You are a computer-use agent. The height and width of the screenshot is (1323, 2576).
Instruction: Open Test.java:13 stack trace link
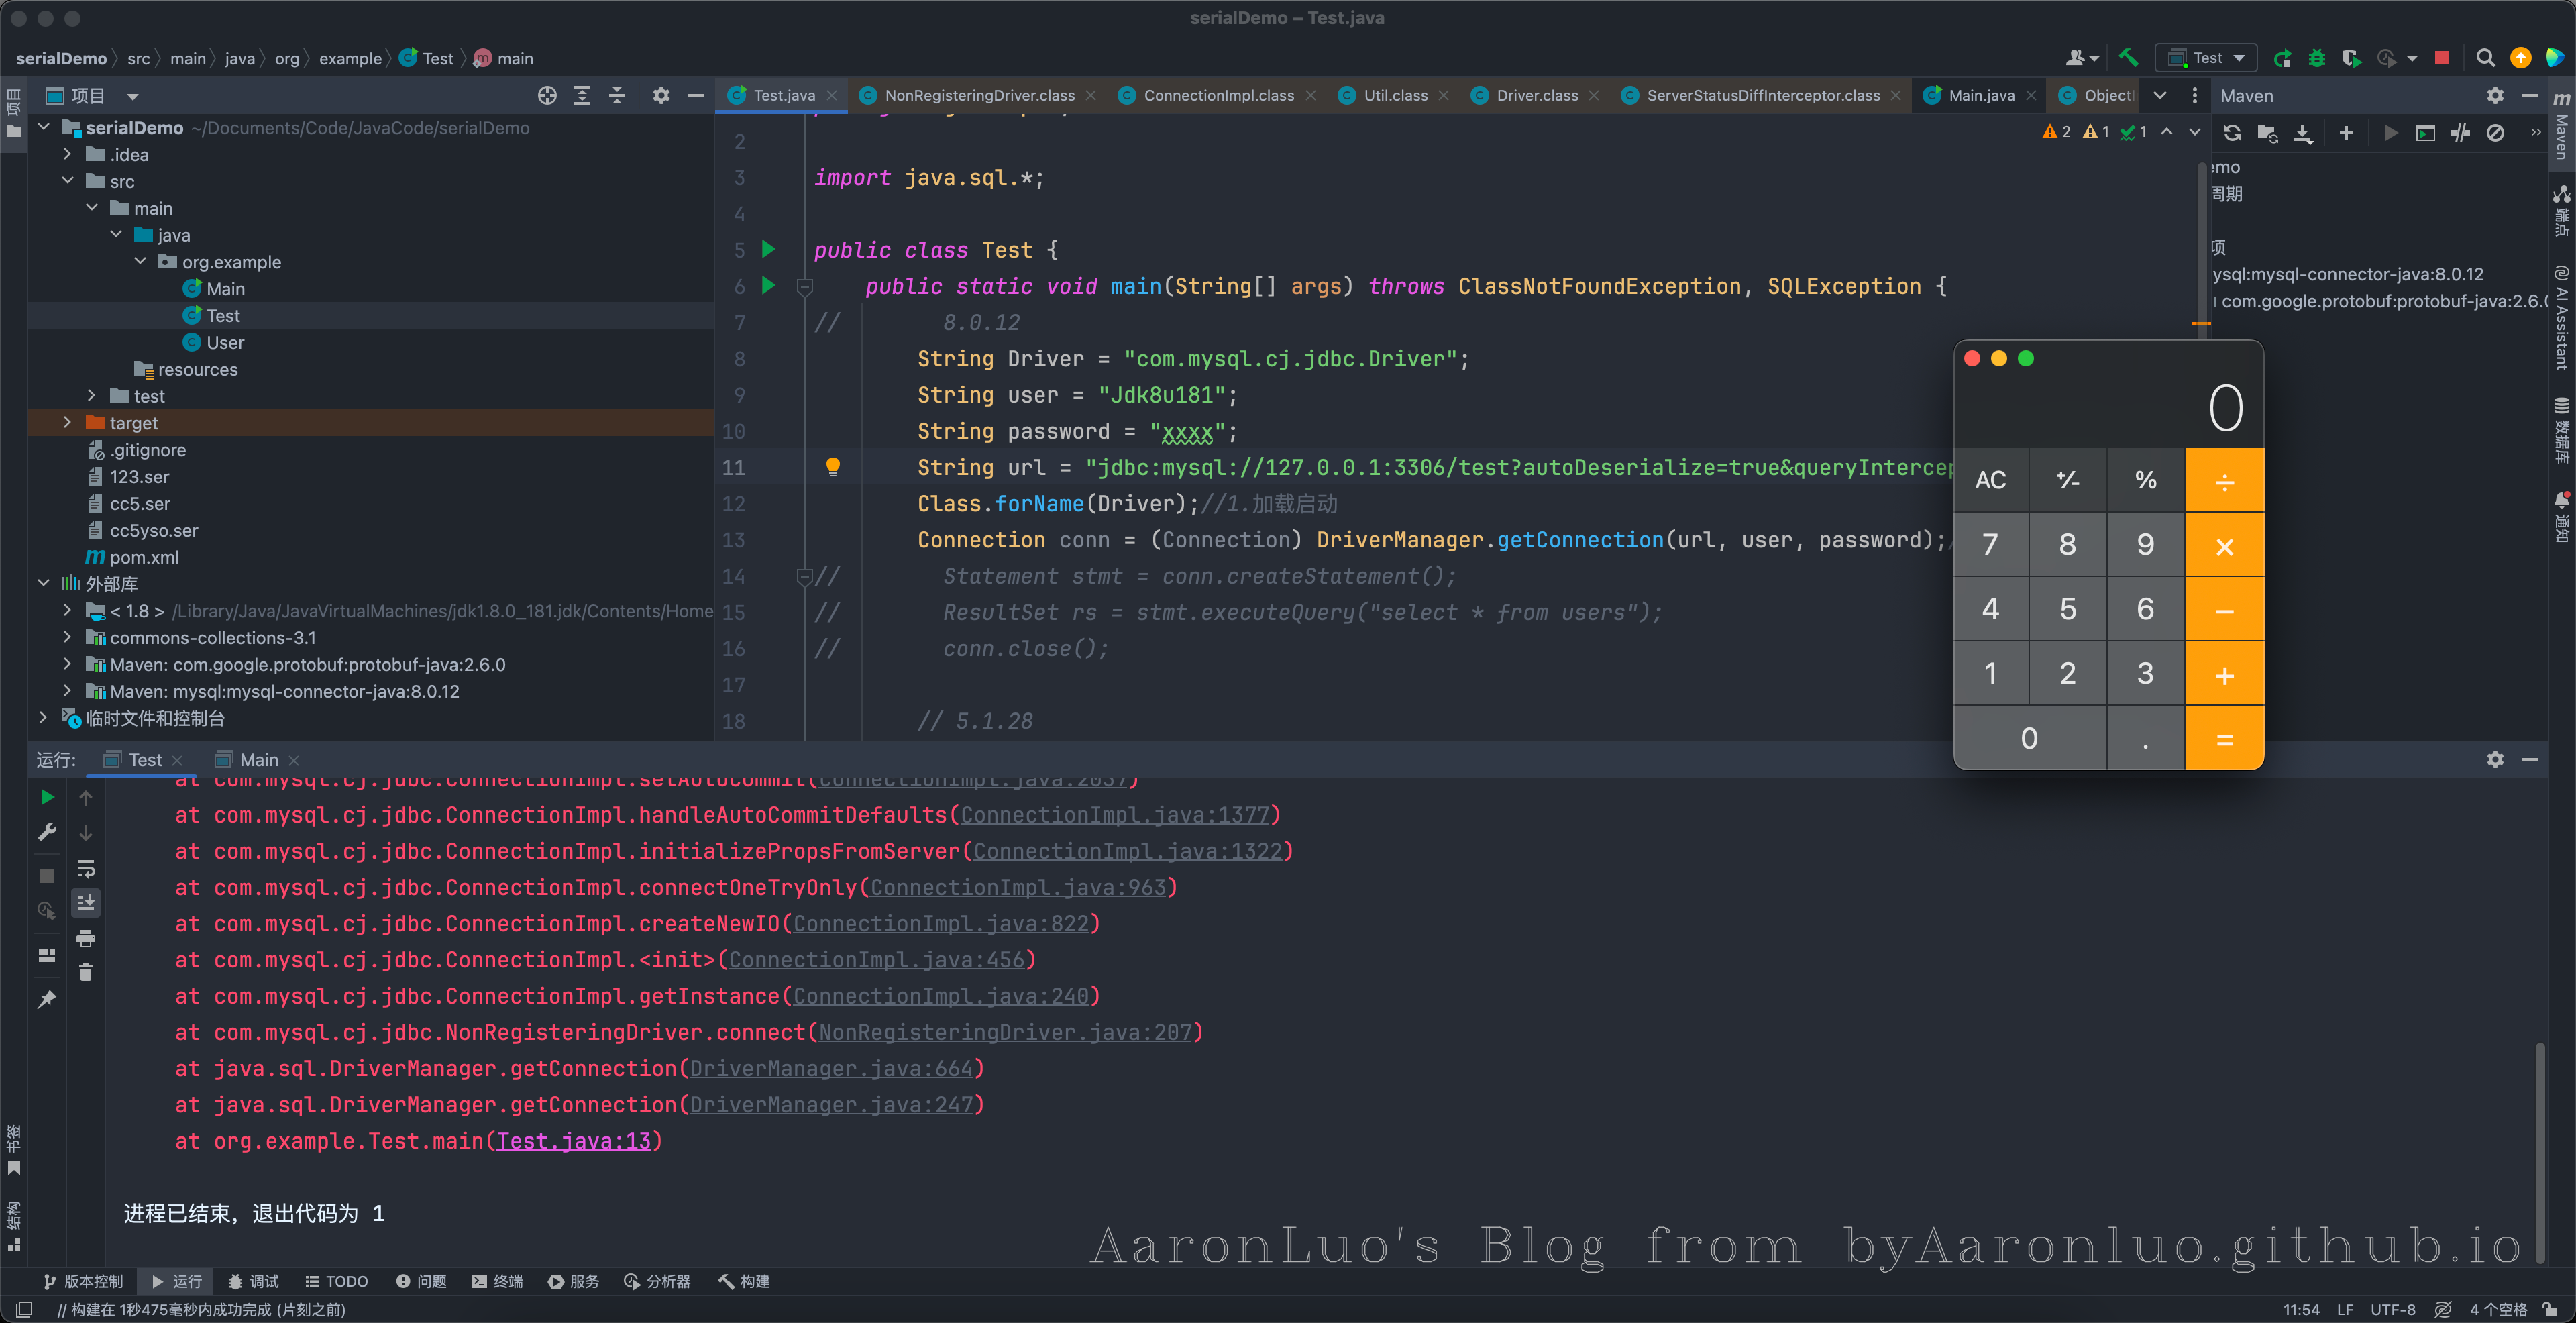click(x=573, y=1141)
